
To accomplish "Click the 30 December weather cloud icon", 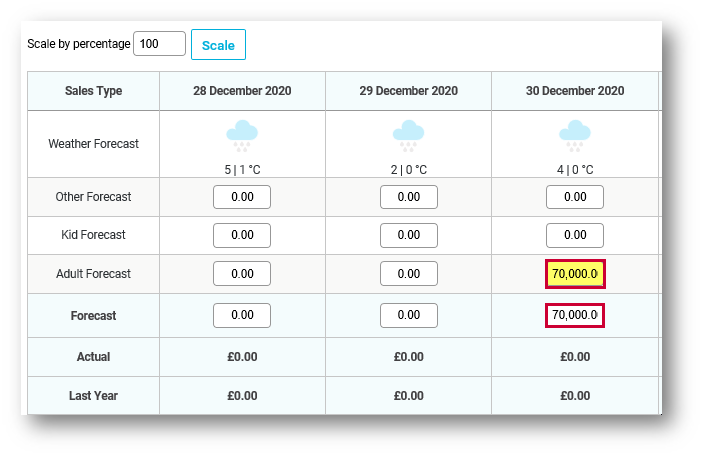I will (x=575, y=136).
